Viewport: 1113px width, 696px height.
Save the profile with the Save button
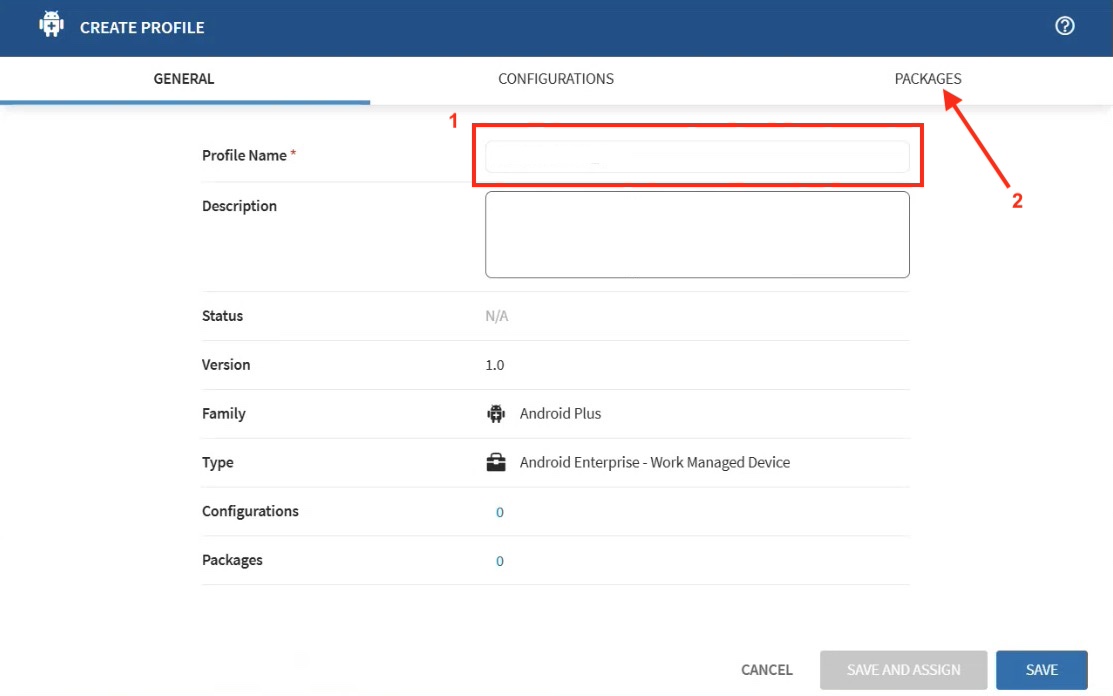(1041, 670)
